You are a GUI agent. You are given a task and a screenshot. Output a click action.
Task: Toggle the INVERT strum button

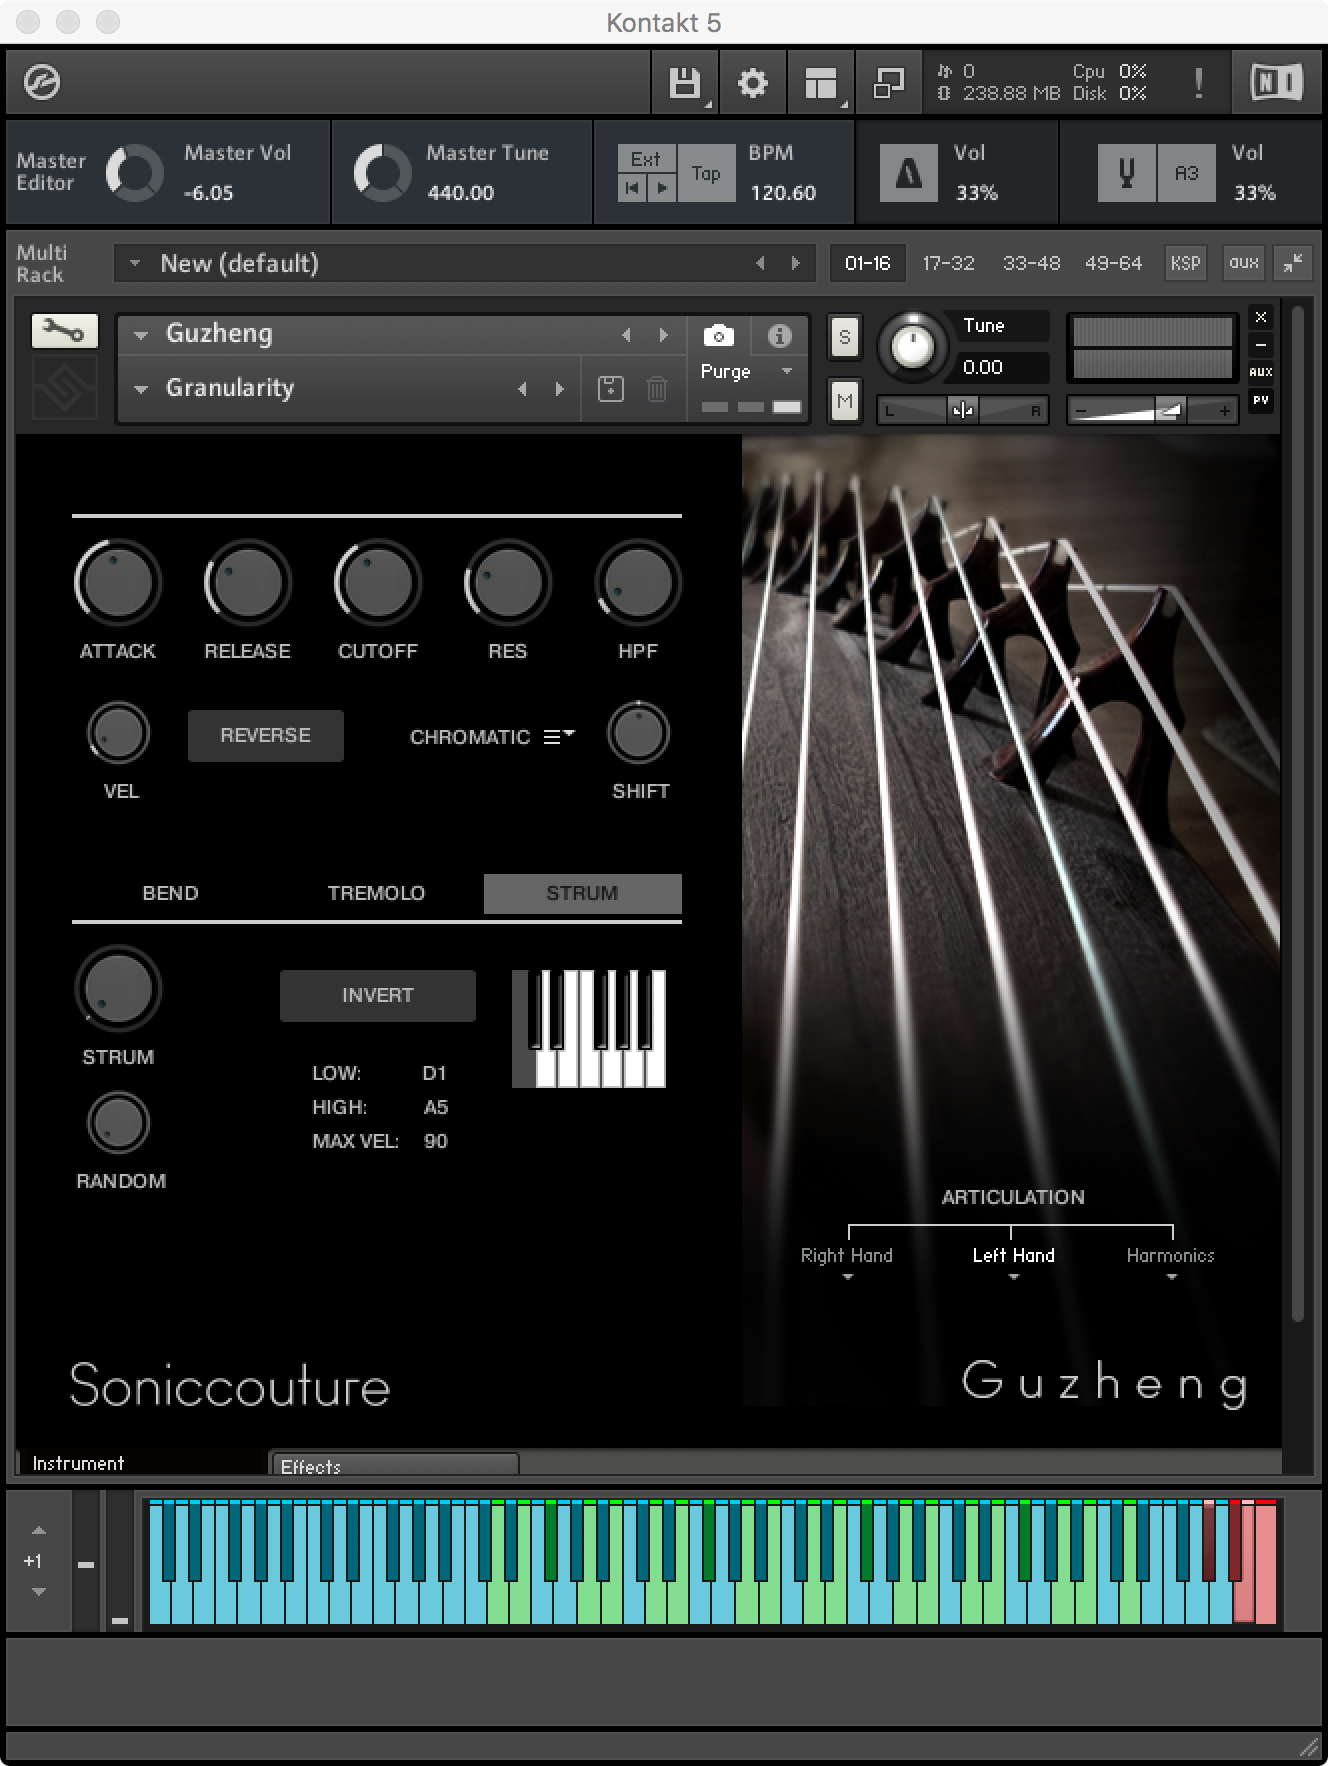tap(378, 995)
